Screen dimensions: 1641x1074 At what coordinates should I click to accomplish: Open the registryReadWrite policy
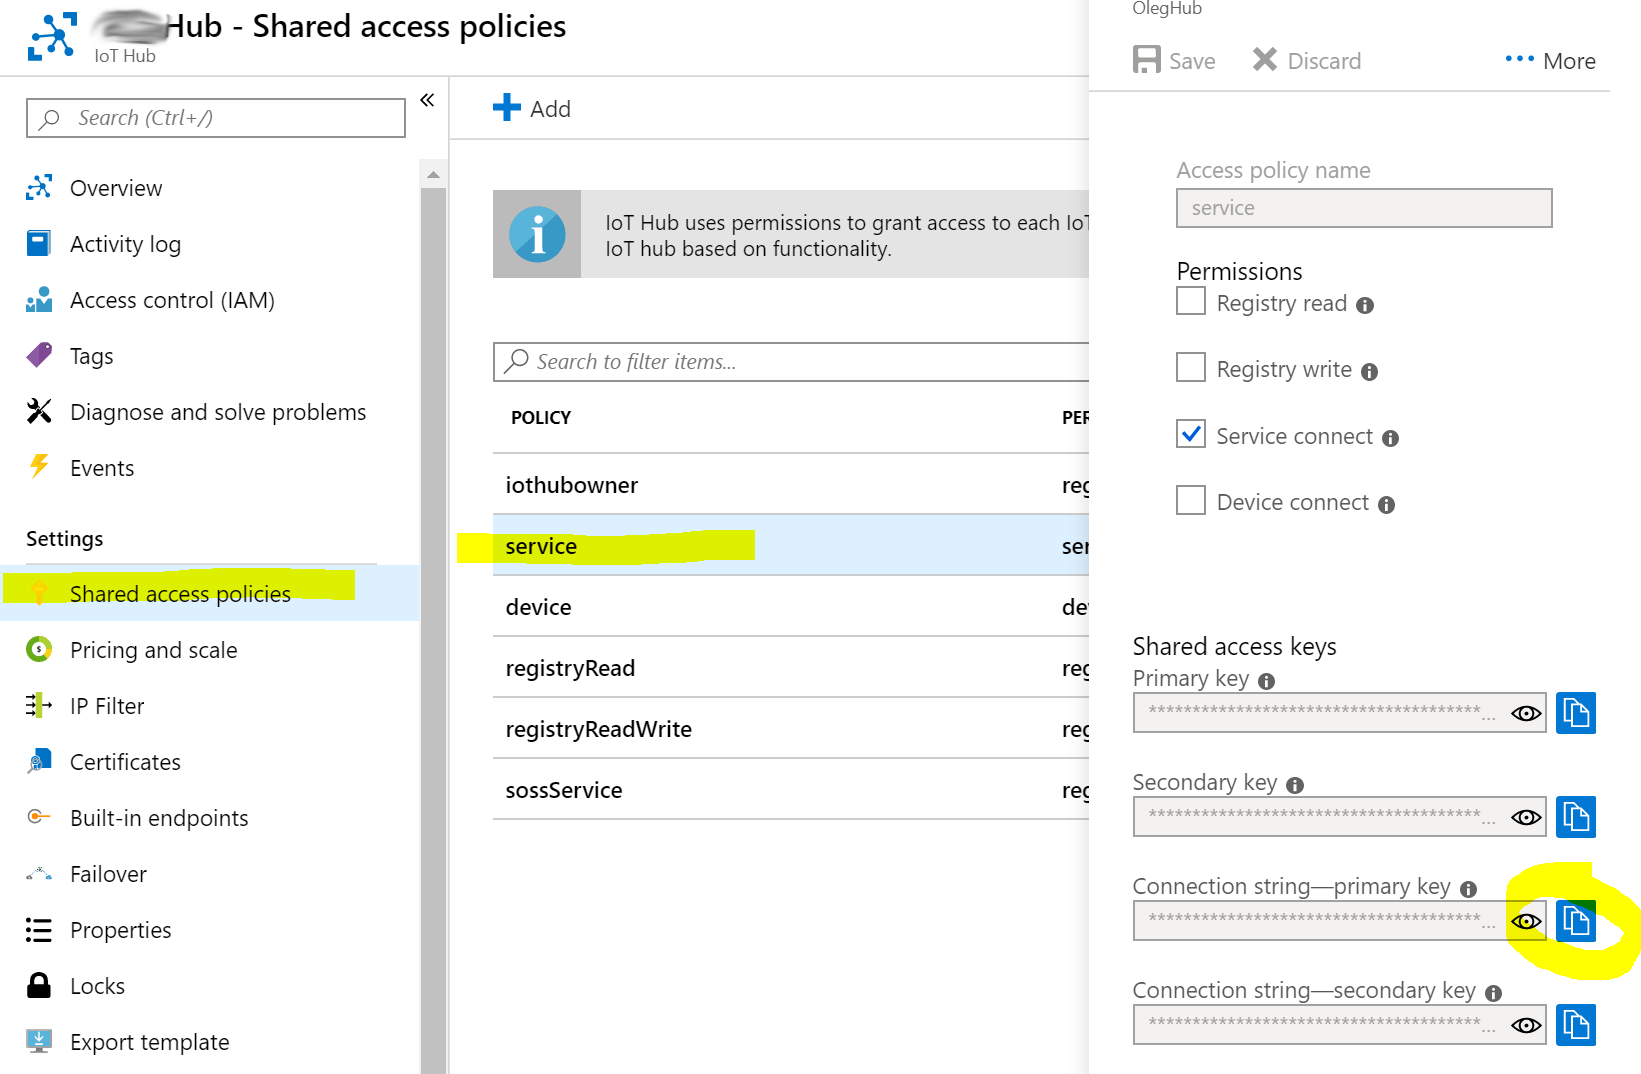(598, 729)
